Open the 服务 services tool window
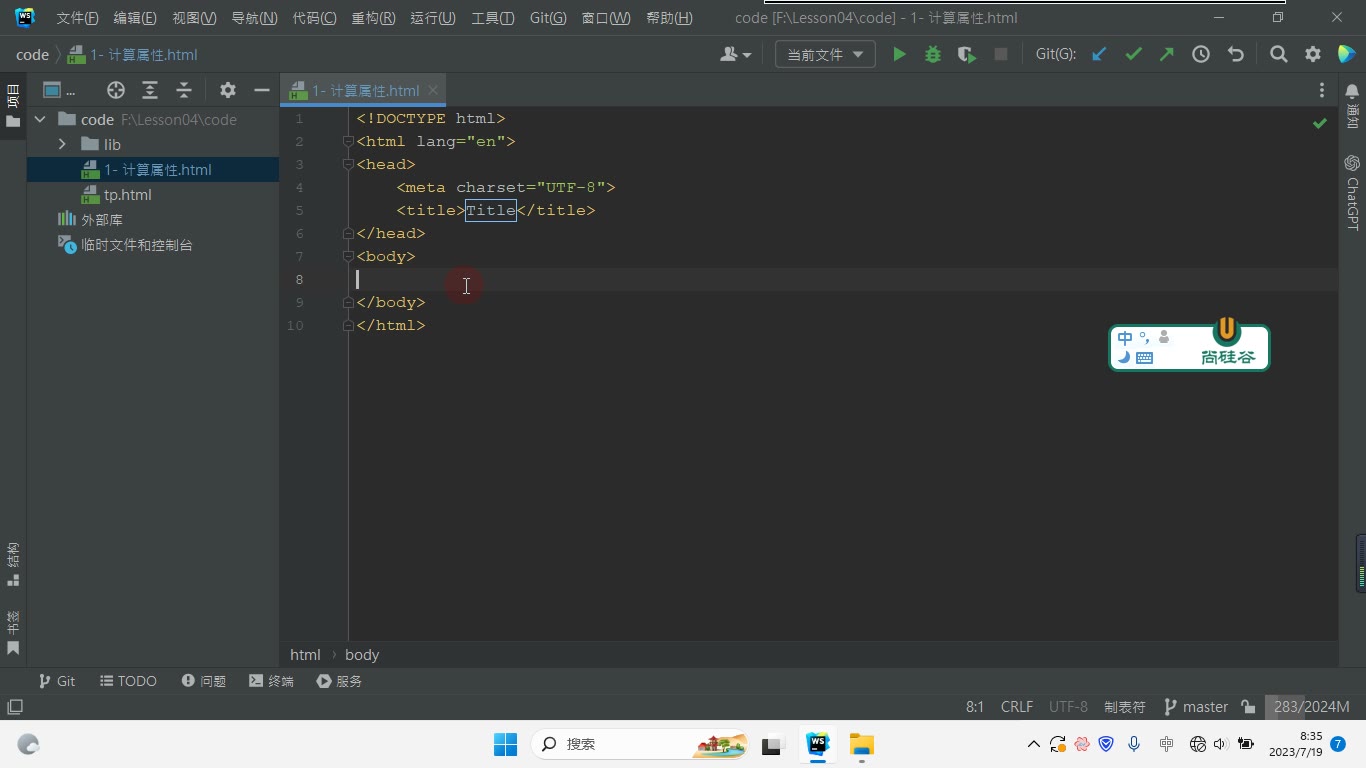Viewport: 1366px width, 768px height. tap(339, 681)
